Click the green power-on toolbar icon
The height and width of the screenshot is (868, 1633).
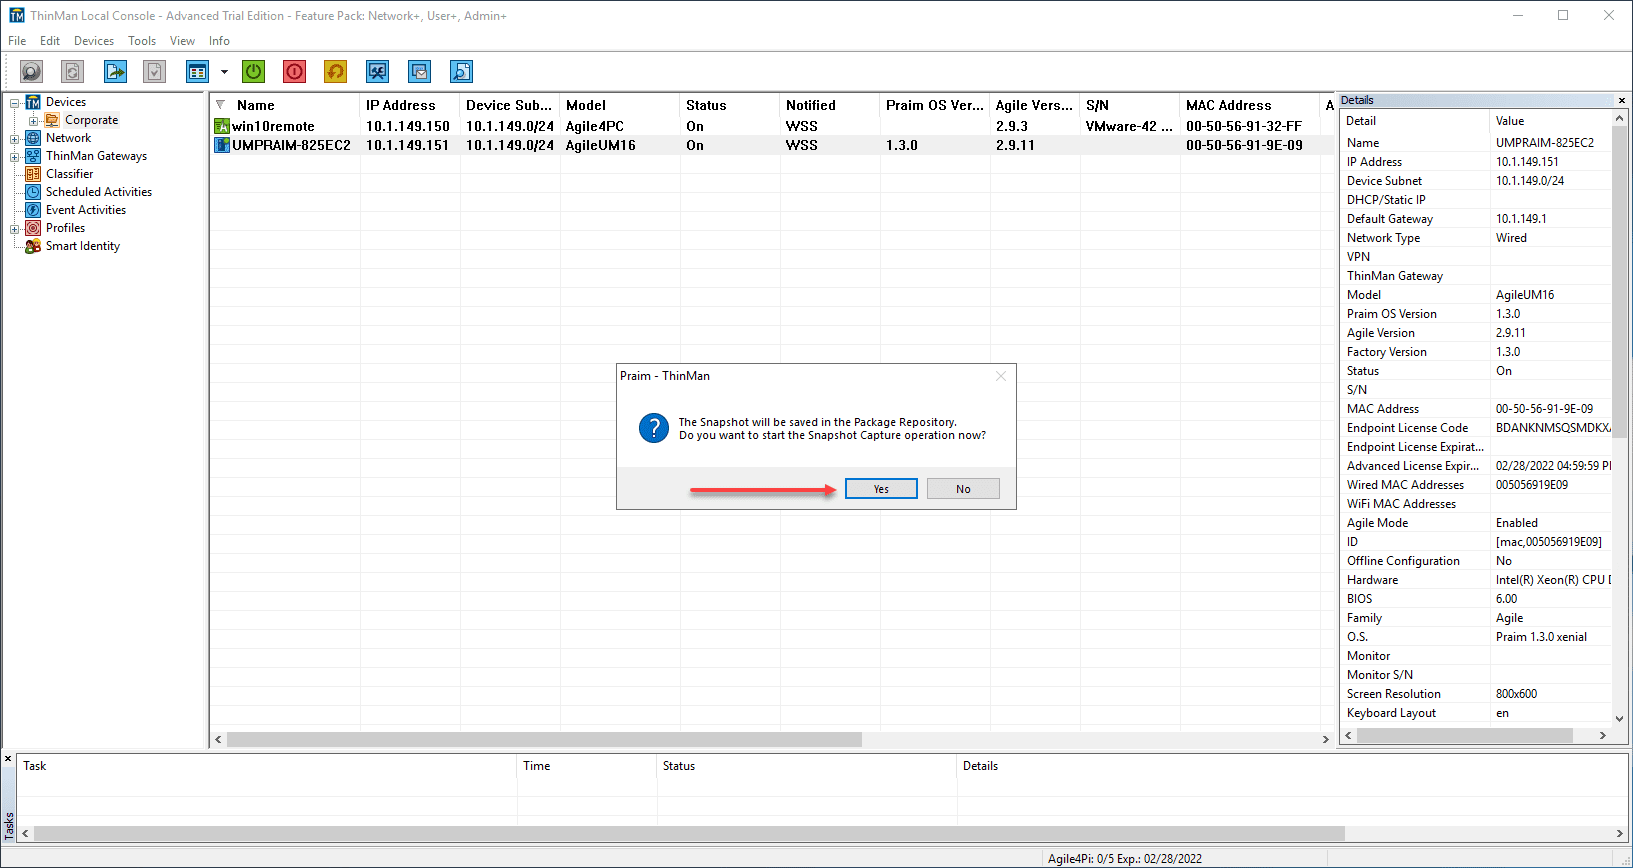(254, 72)
